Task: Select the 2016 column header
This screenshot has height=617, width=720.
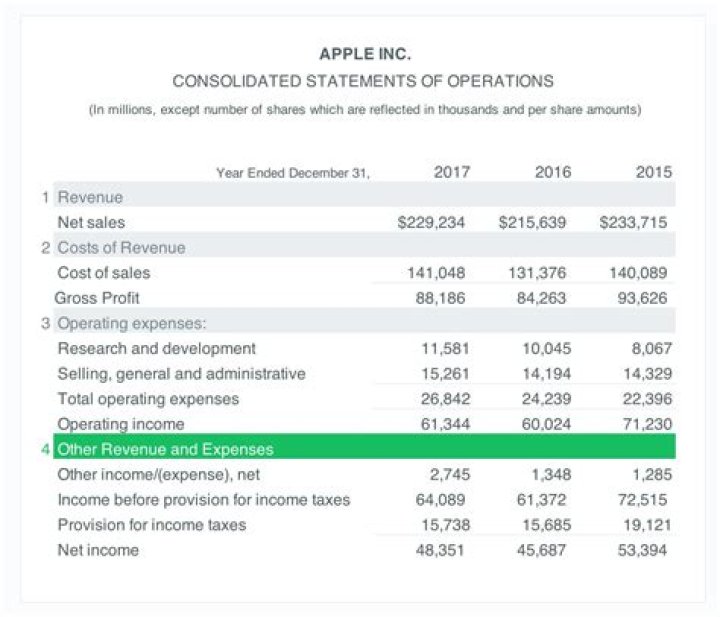Action: point(553,172)
